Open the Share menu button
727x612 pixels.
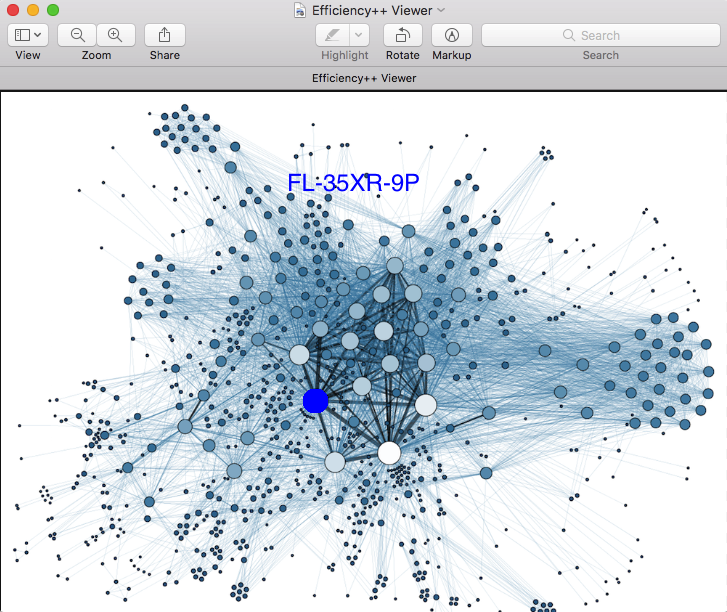(165, 35)
